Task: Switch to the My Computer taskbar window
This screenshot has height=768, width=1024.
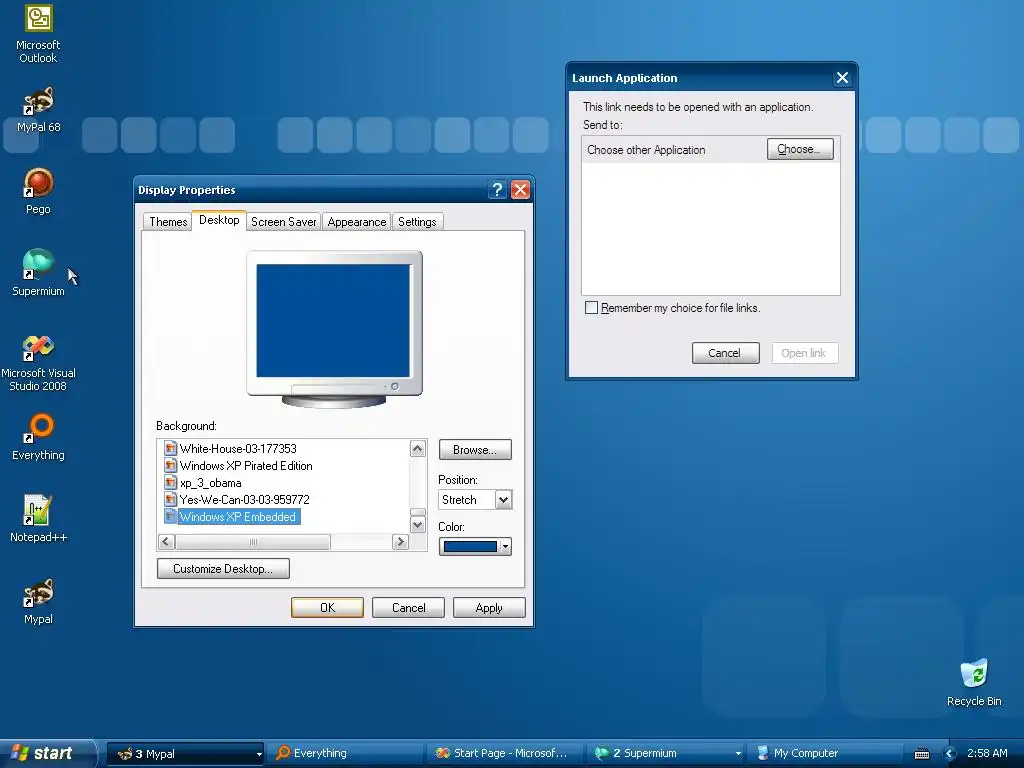Action: pyautogui.click(x=825, y=754)
